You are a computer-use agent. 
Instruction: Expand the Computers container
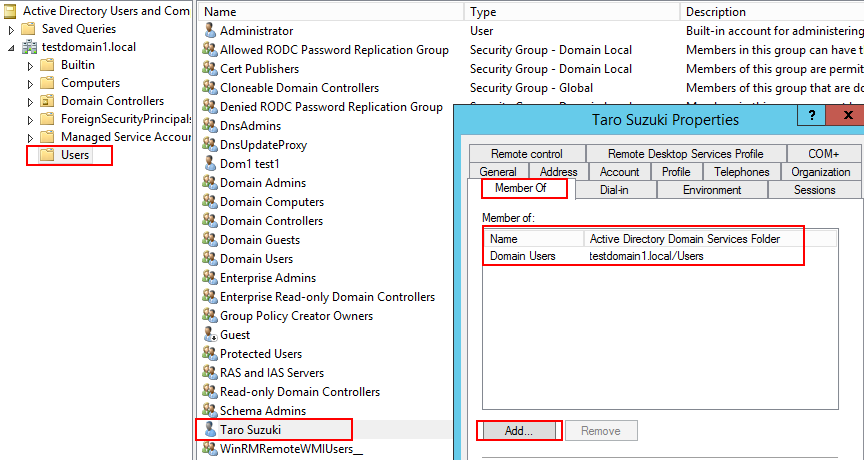pos(31,84)
